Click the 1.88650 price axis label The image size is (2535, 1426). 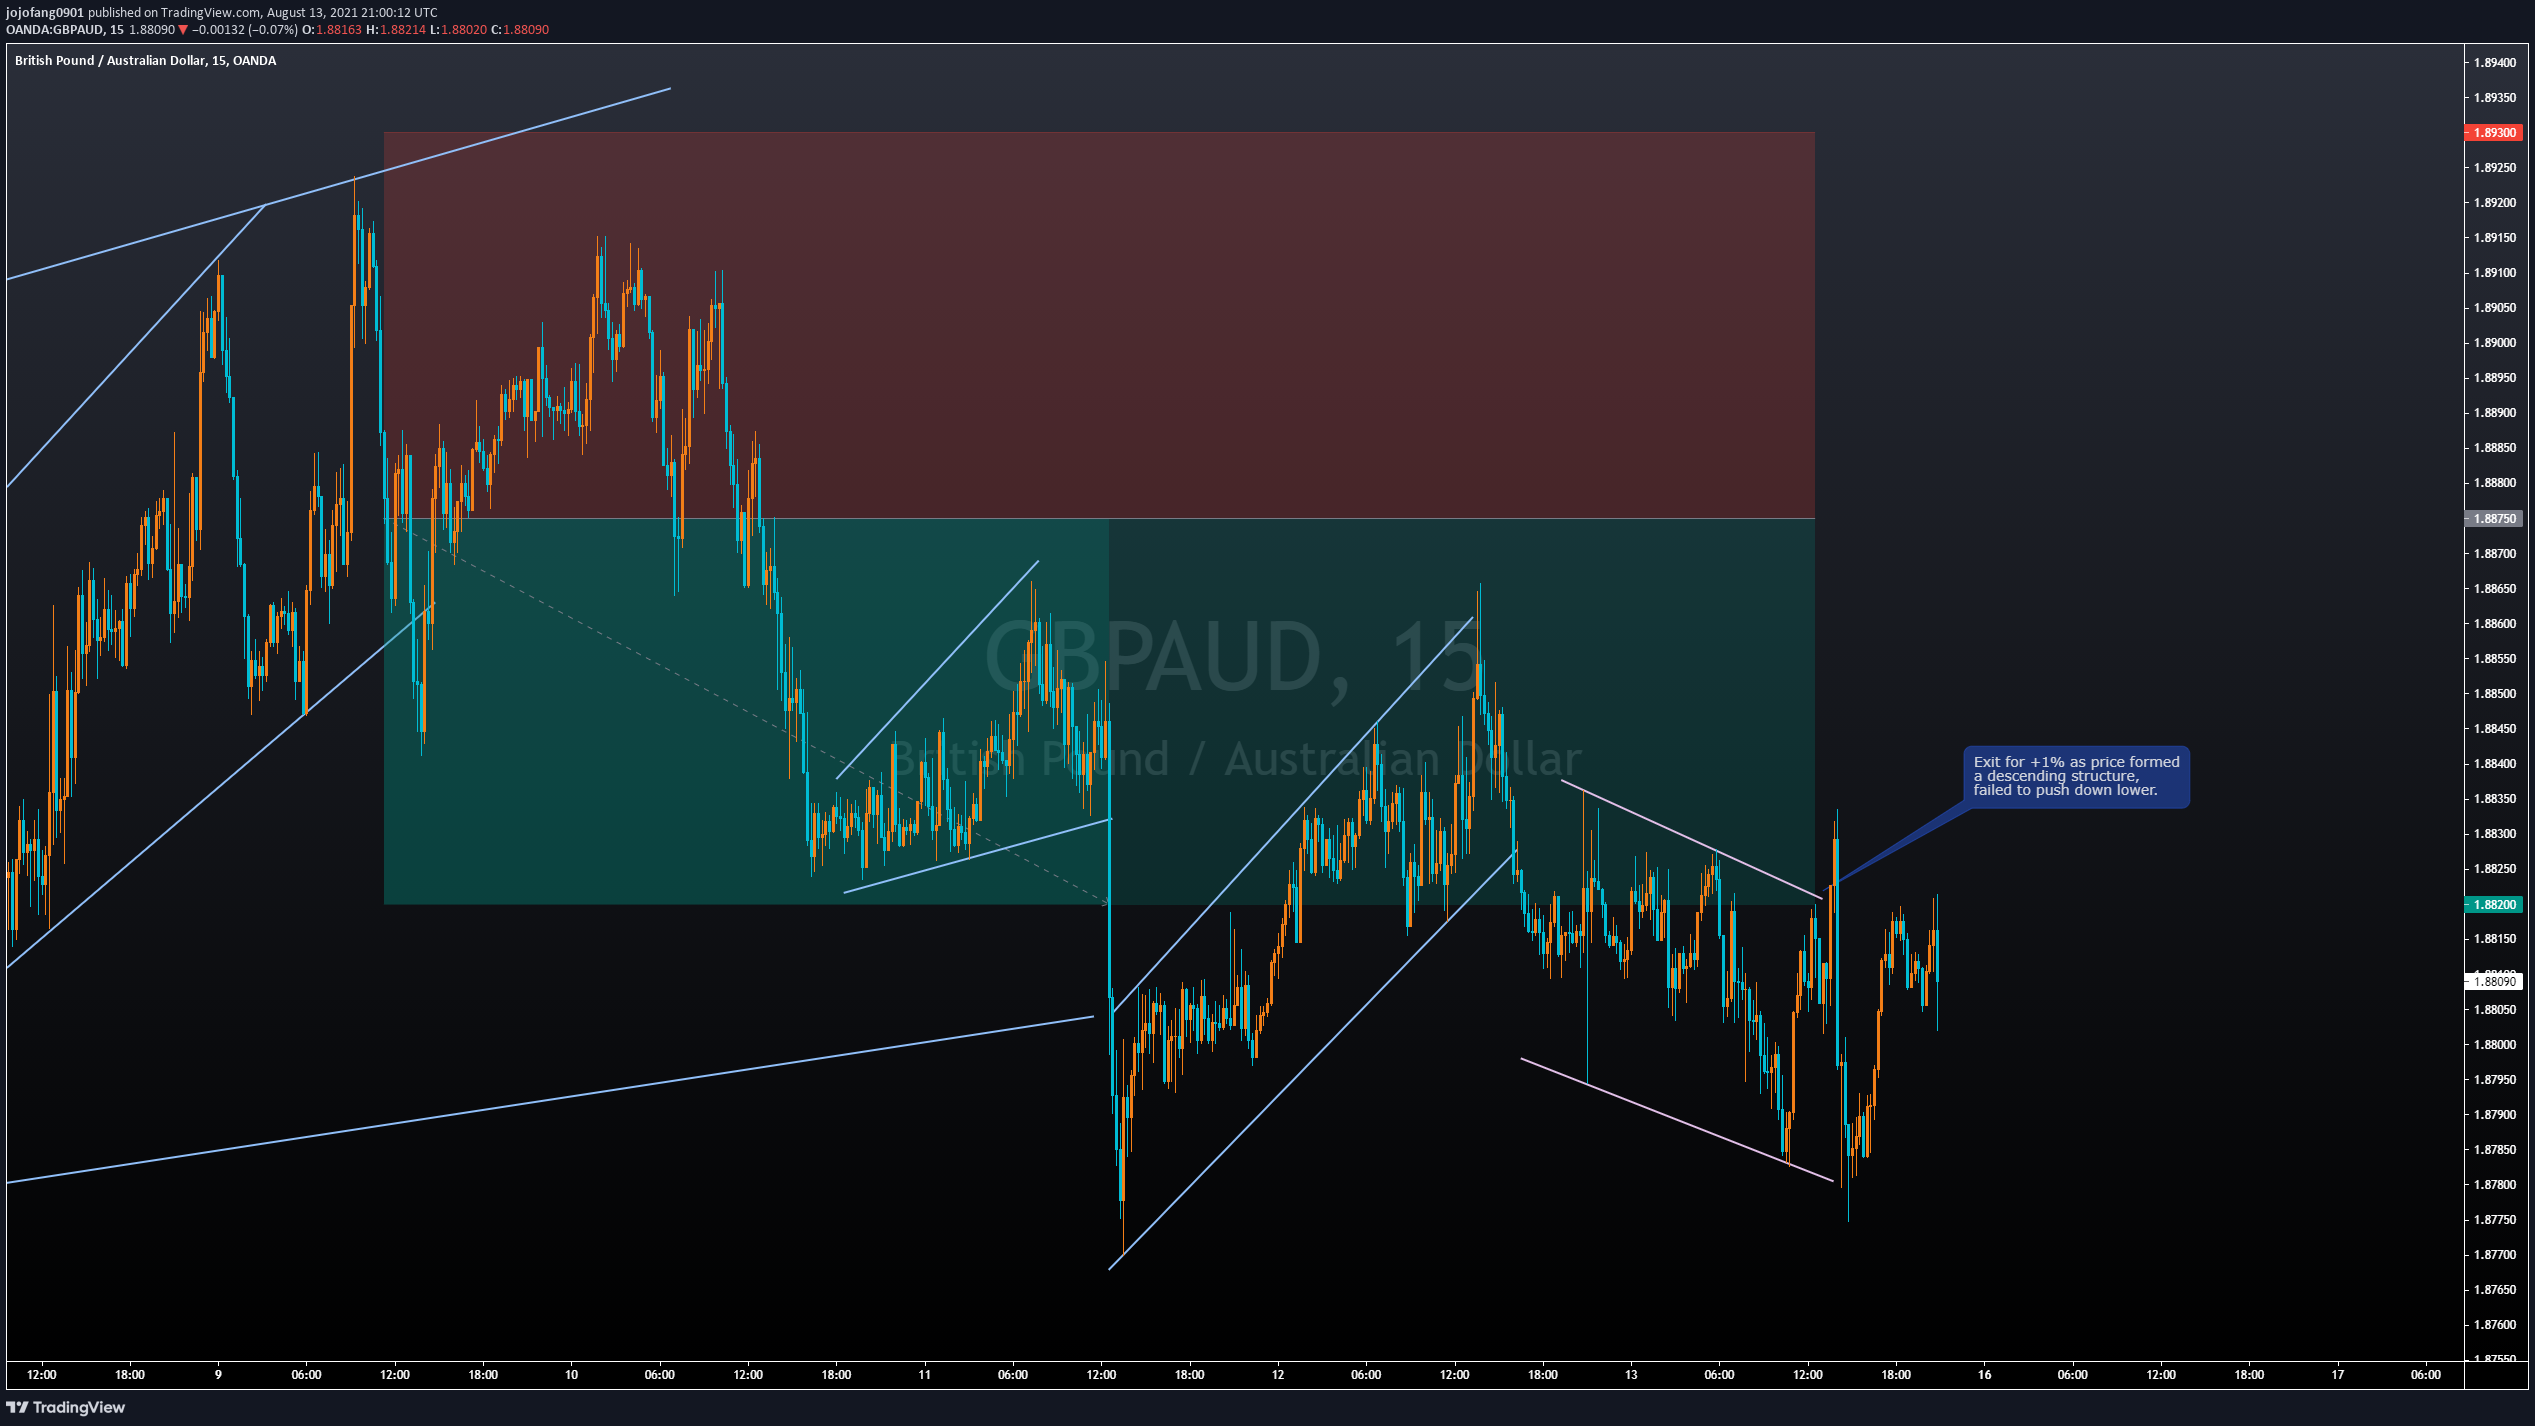click(x=2494, y=589)
